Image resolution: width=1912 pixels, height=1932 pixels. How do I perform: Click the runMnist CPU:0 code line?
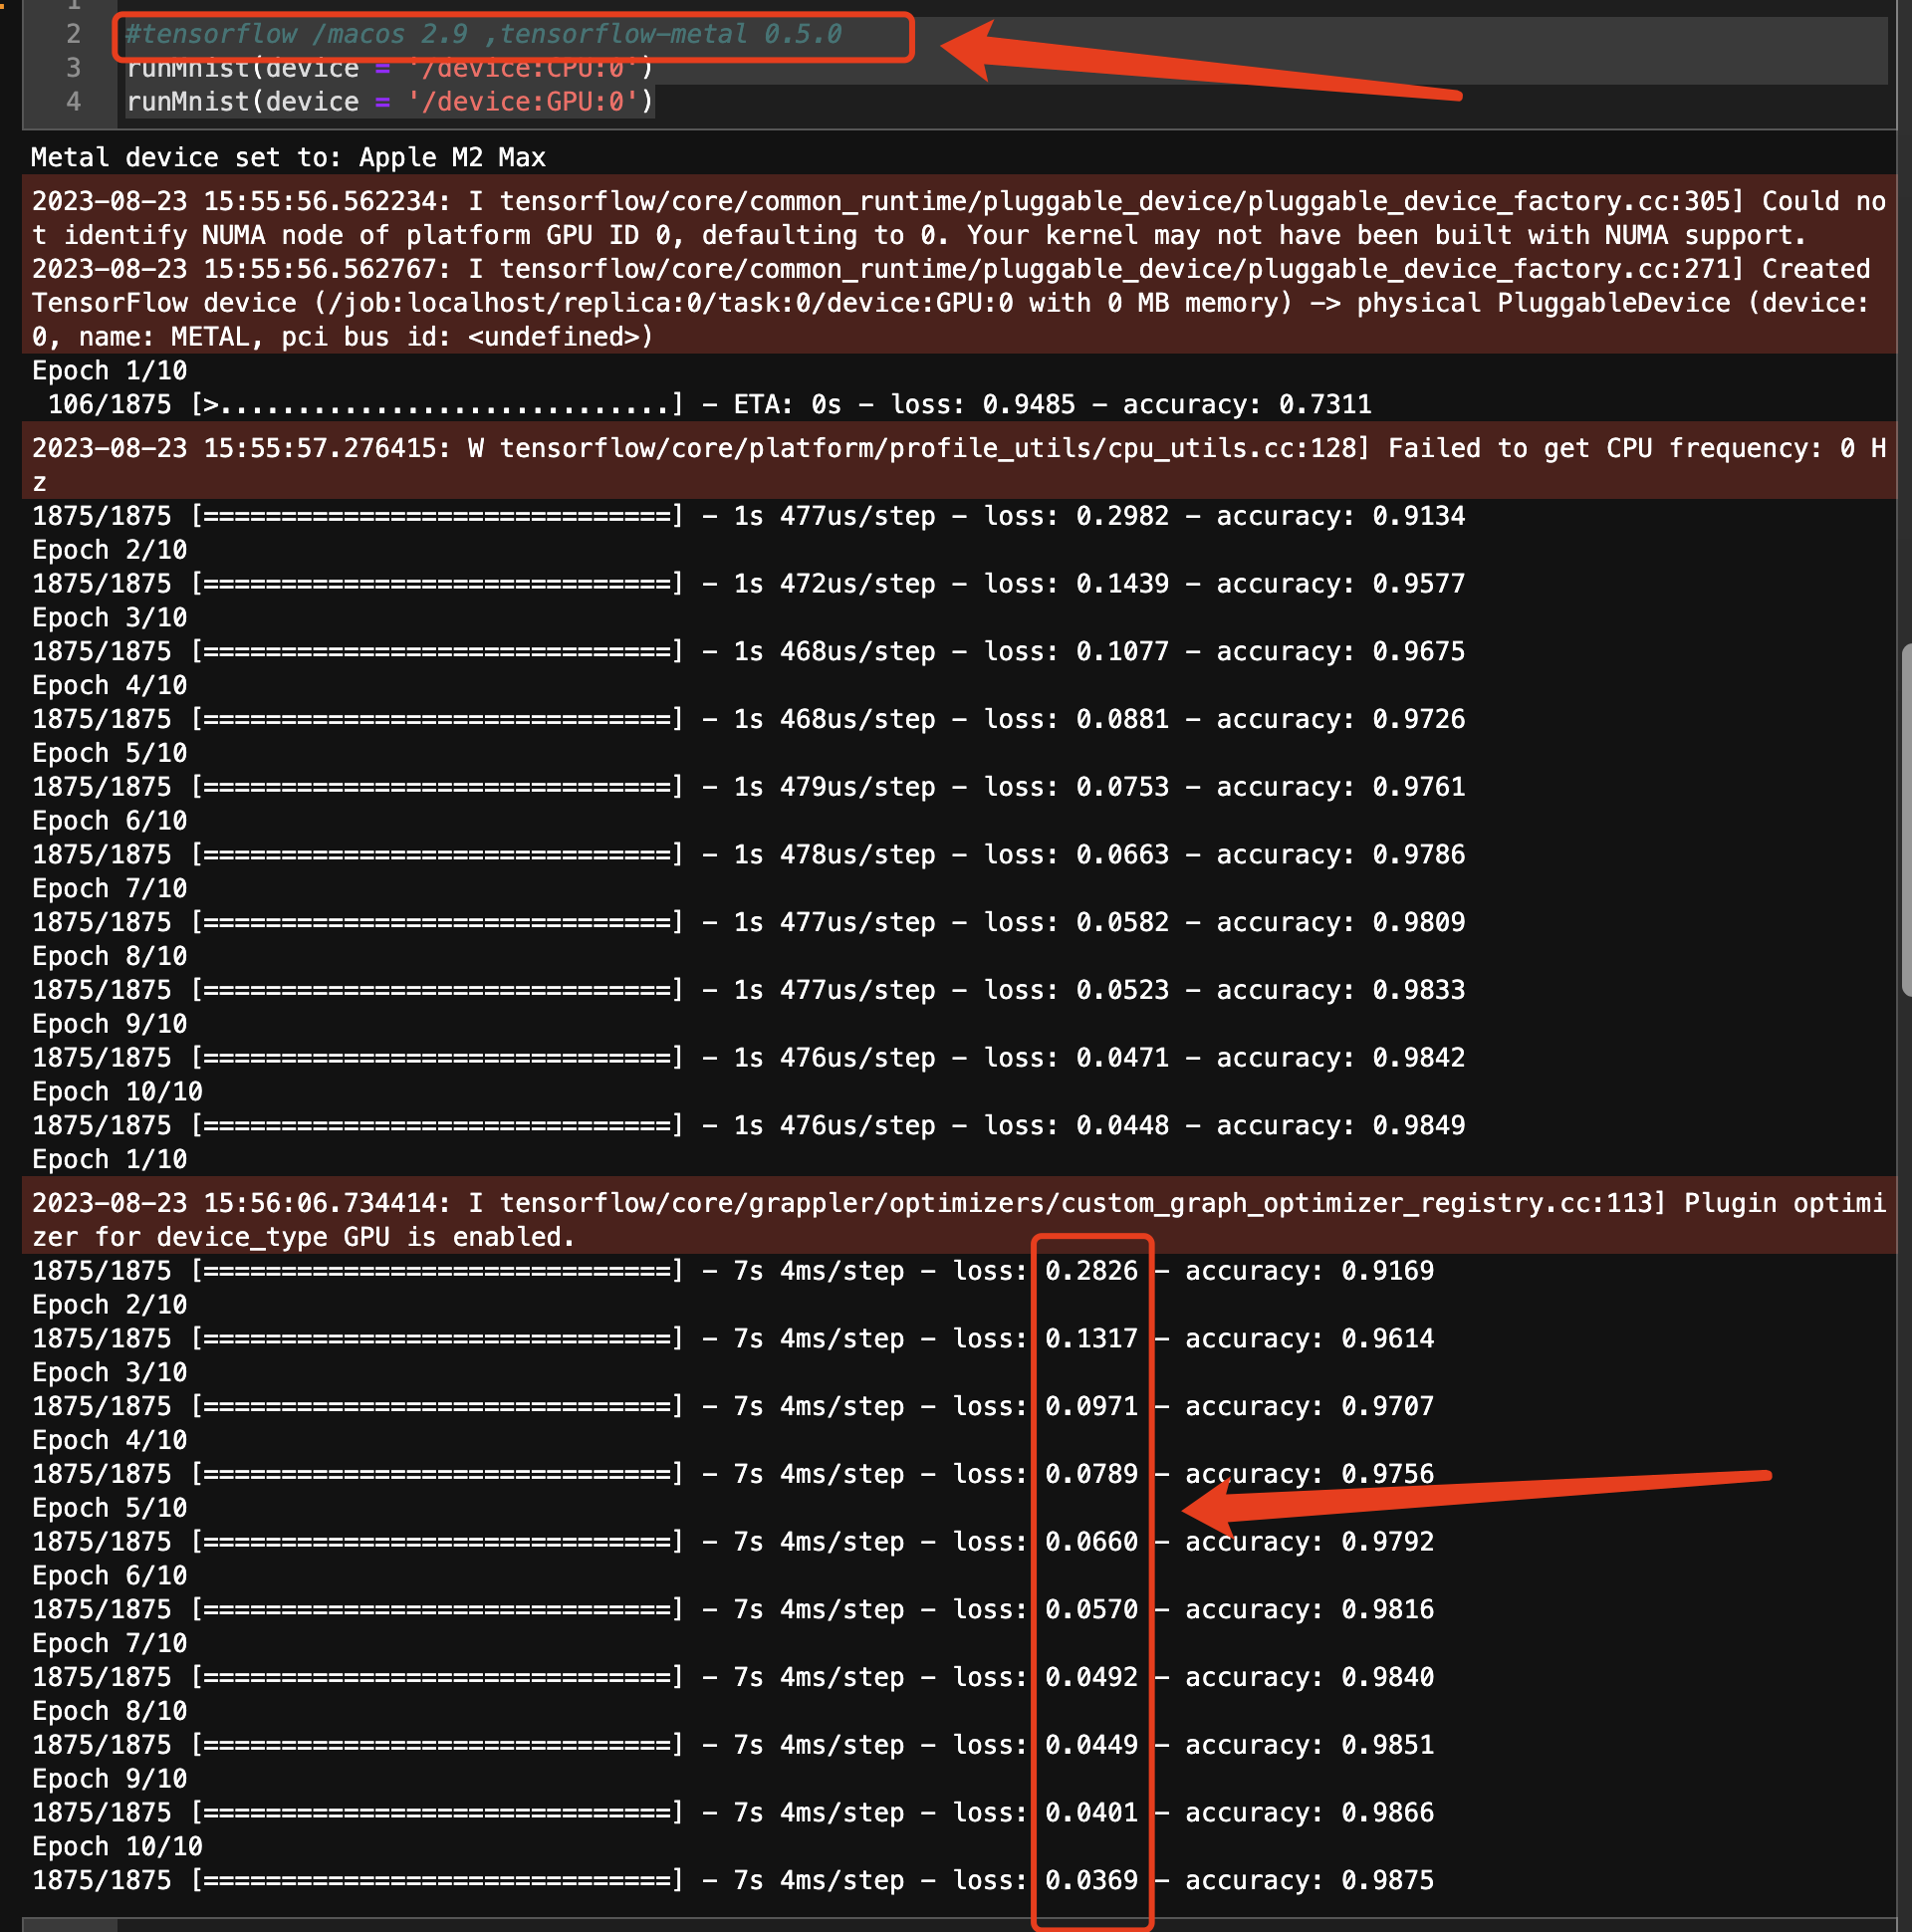[x=389, y=68]
